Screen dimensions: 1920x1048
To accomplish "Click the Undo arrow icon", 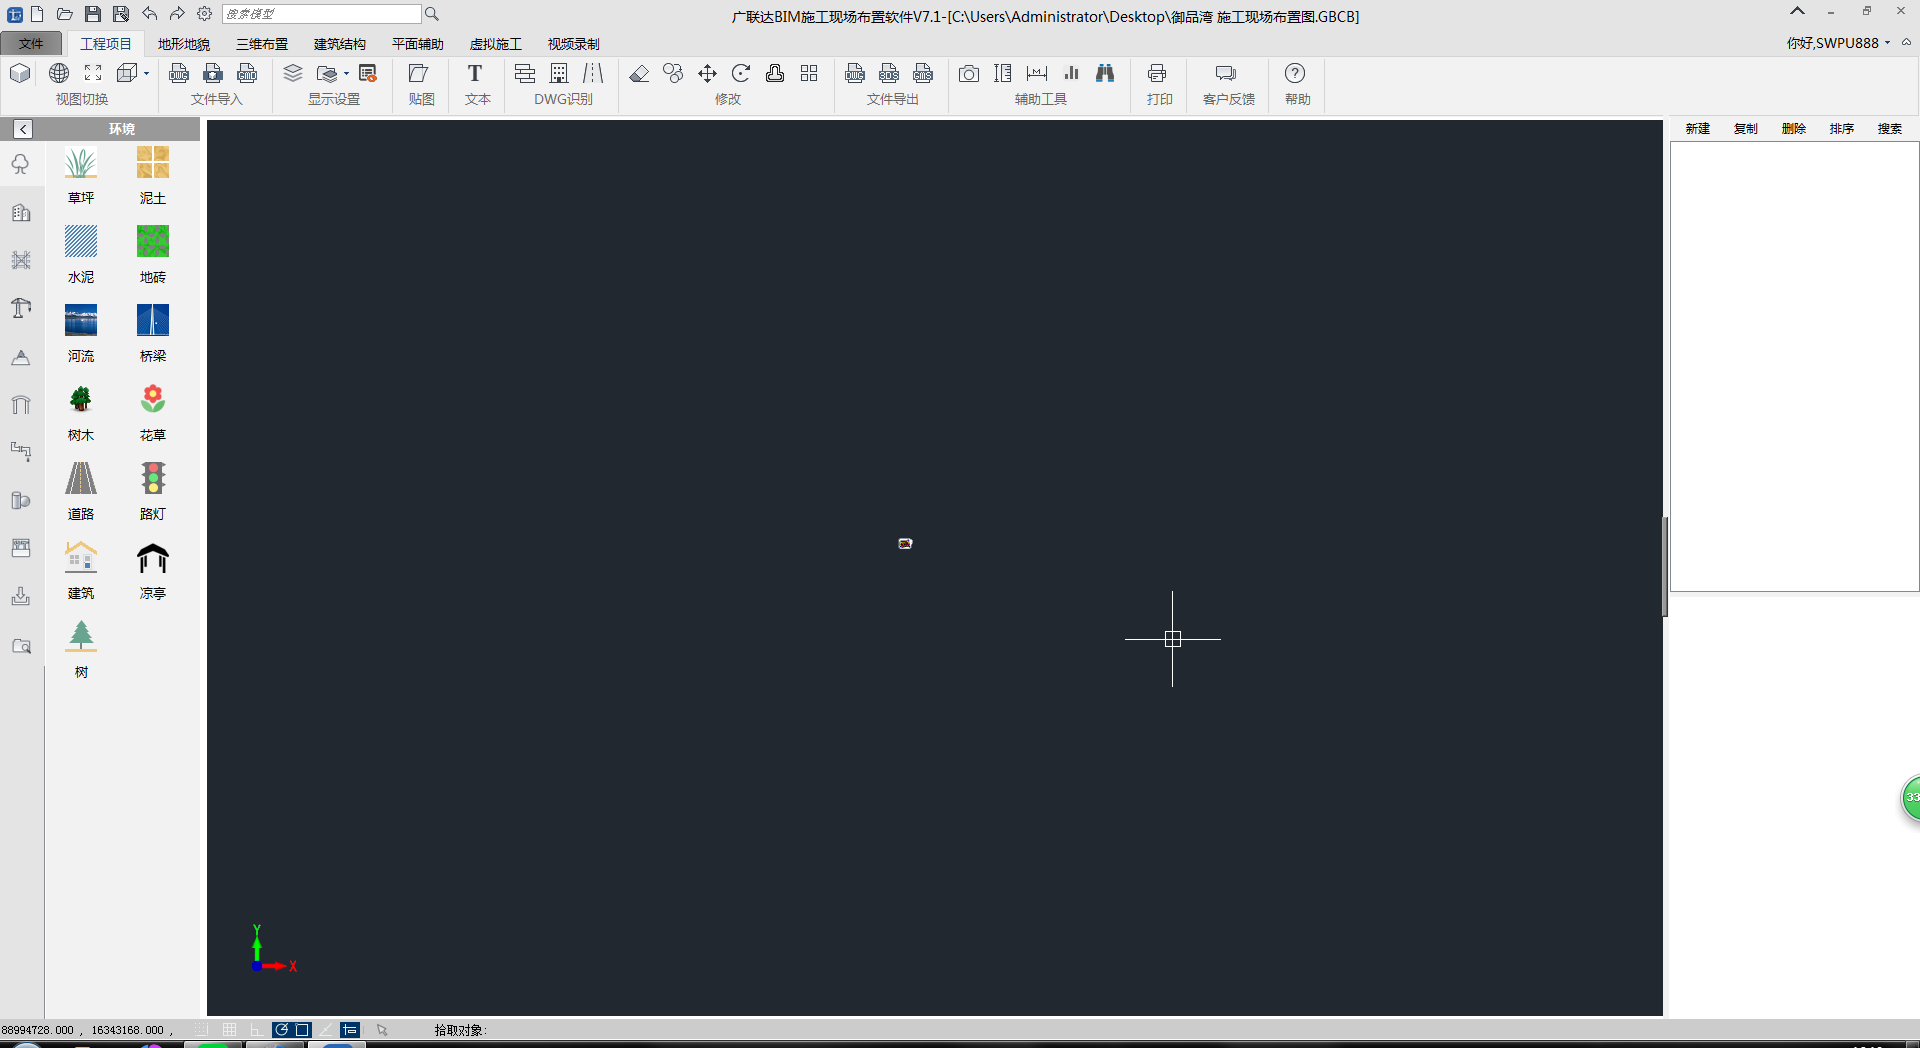I will coord(149,14).
